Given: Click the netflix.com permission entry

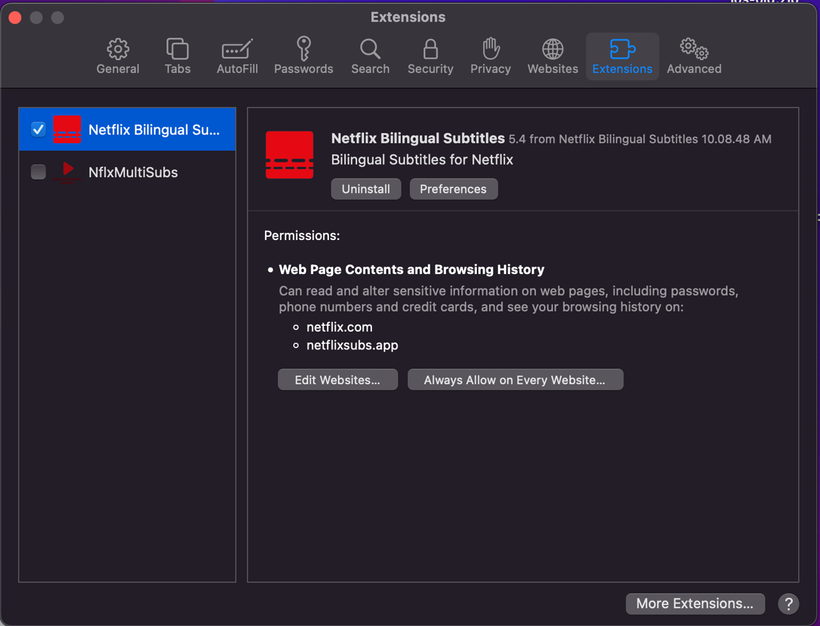Looking at the screenshot, I should [x=339, y=327].
